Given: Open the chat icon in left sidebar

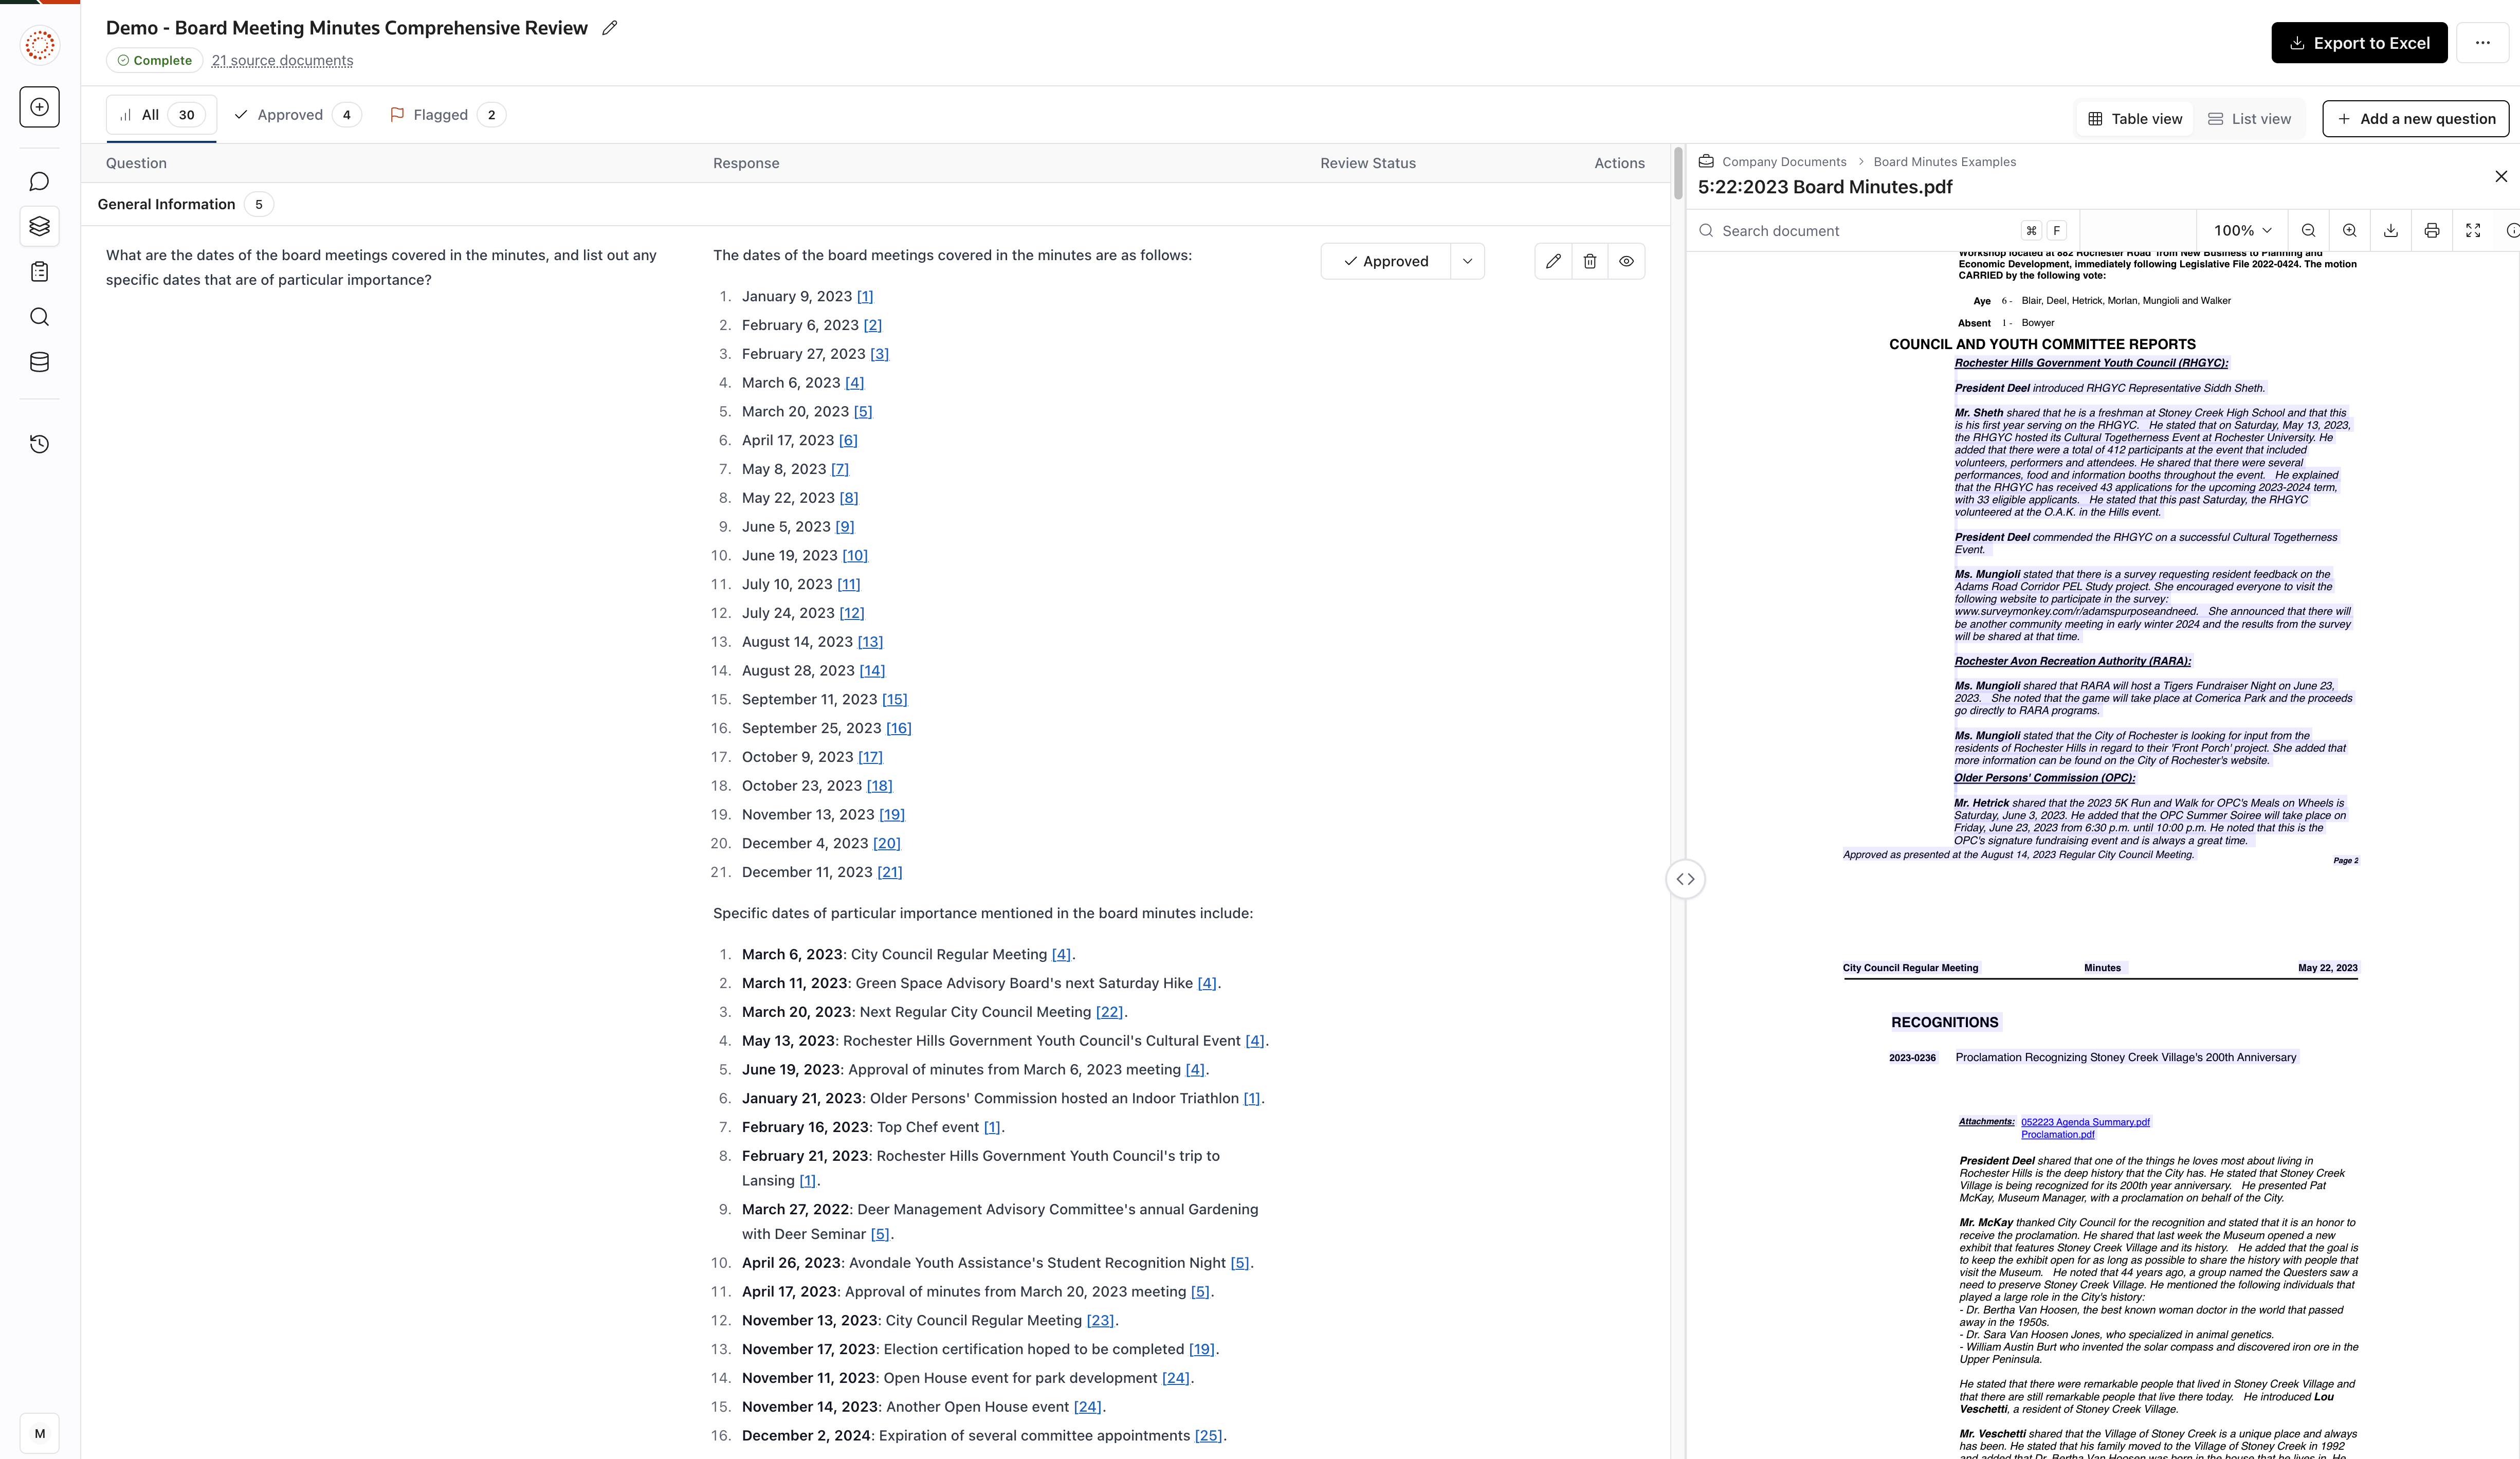Looking at the screenshot, I should point(39,181).
